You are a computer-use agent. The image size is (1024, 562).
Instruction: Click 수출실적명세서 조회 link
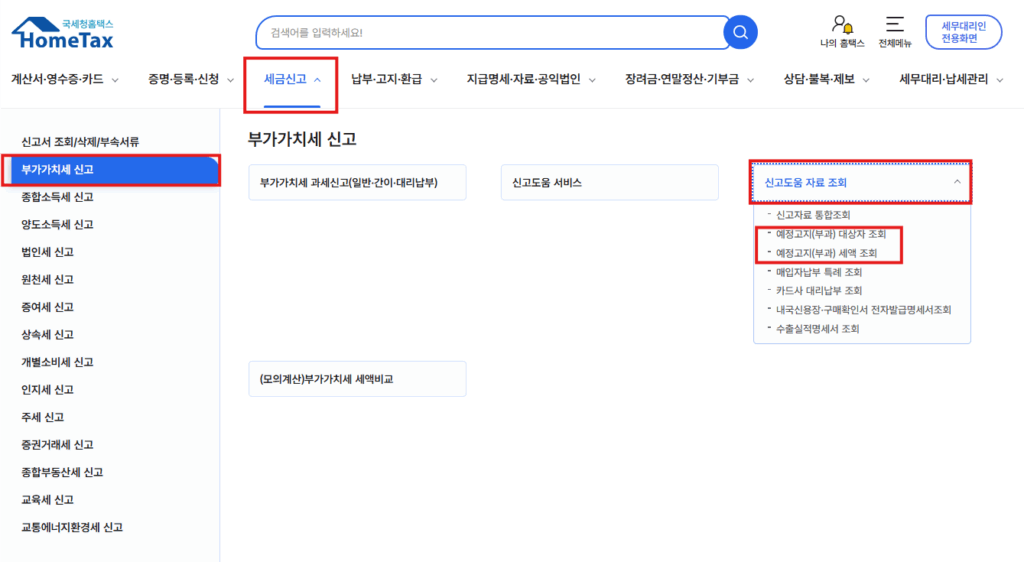coord(817,328)
